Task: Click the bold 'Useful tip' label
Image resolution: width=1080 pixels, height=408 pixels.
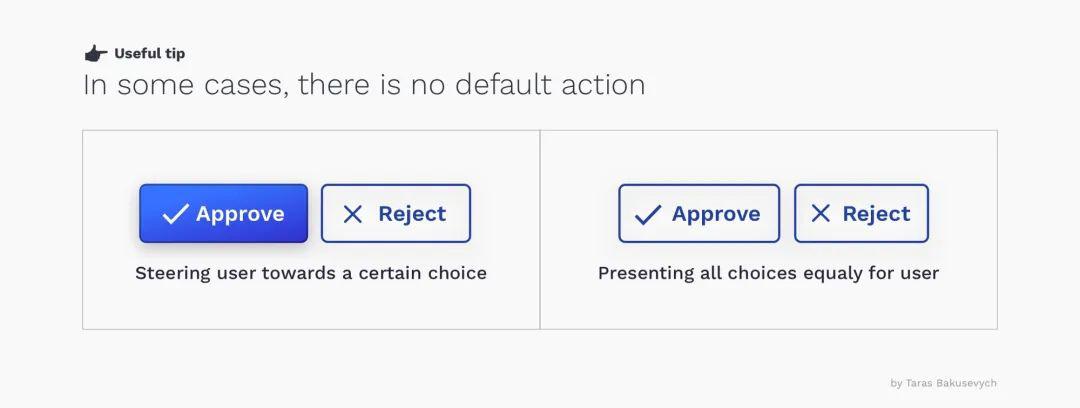Action: pyautogui.click(x=149, y=54)
